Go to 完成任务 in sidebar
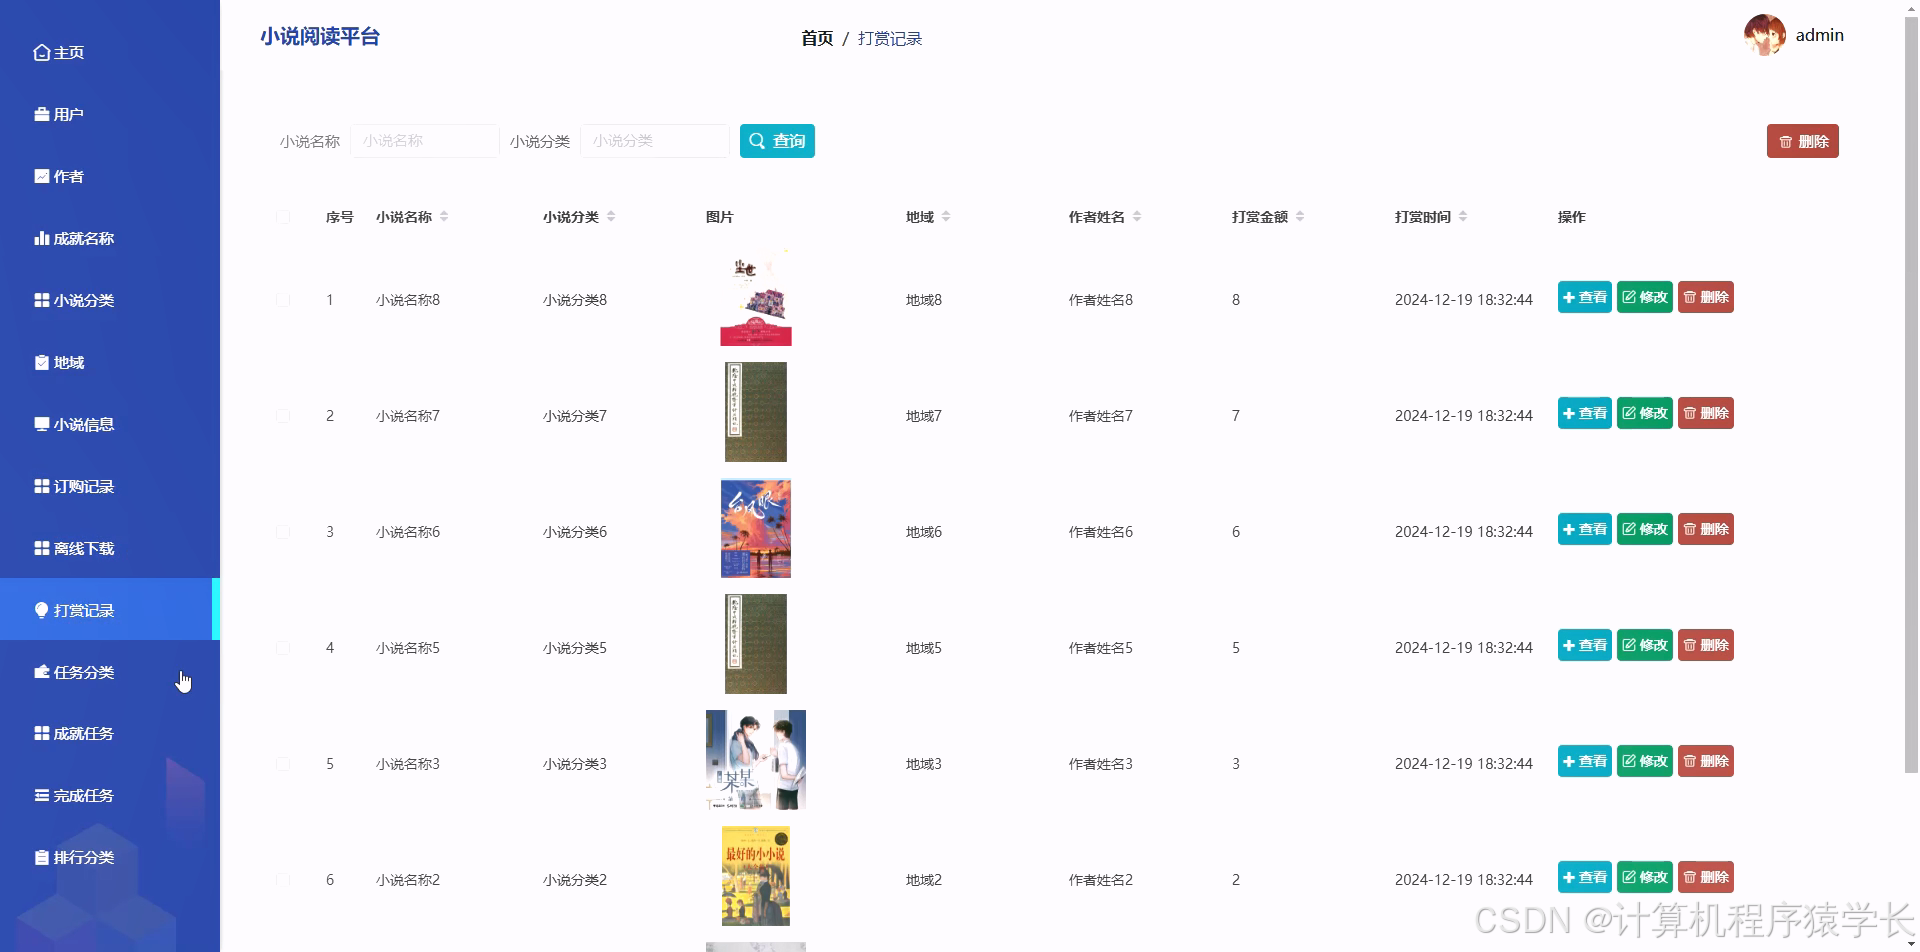The width and height of the screenshot is (1920, 952). point(110,795)
